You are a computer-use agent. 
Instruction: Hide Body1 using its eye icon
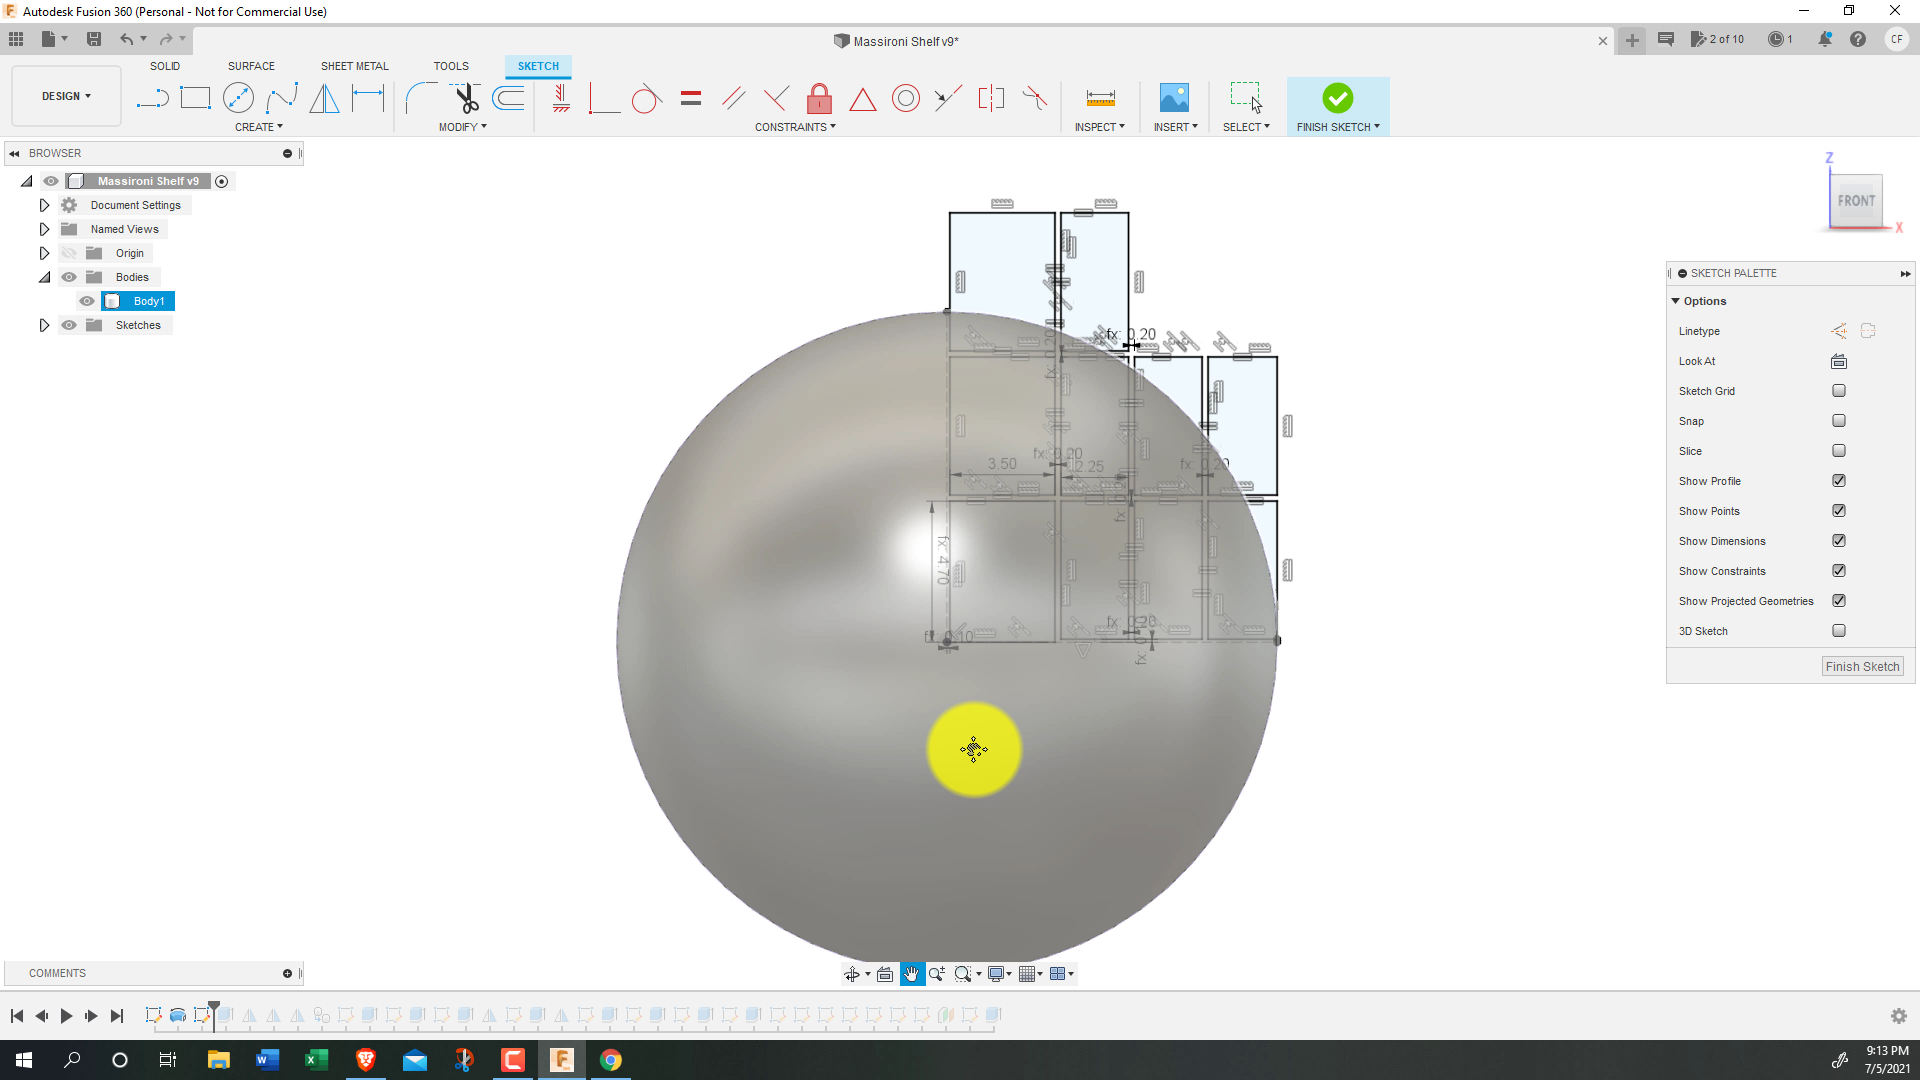(x=87, y=301)
